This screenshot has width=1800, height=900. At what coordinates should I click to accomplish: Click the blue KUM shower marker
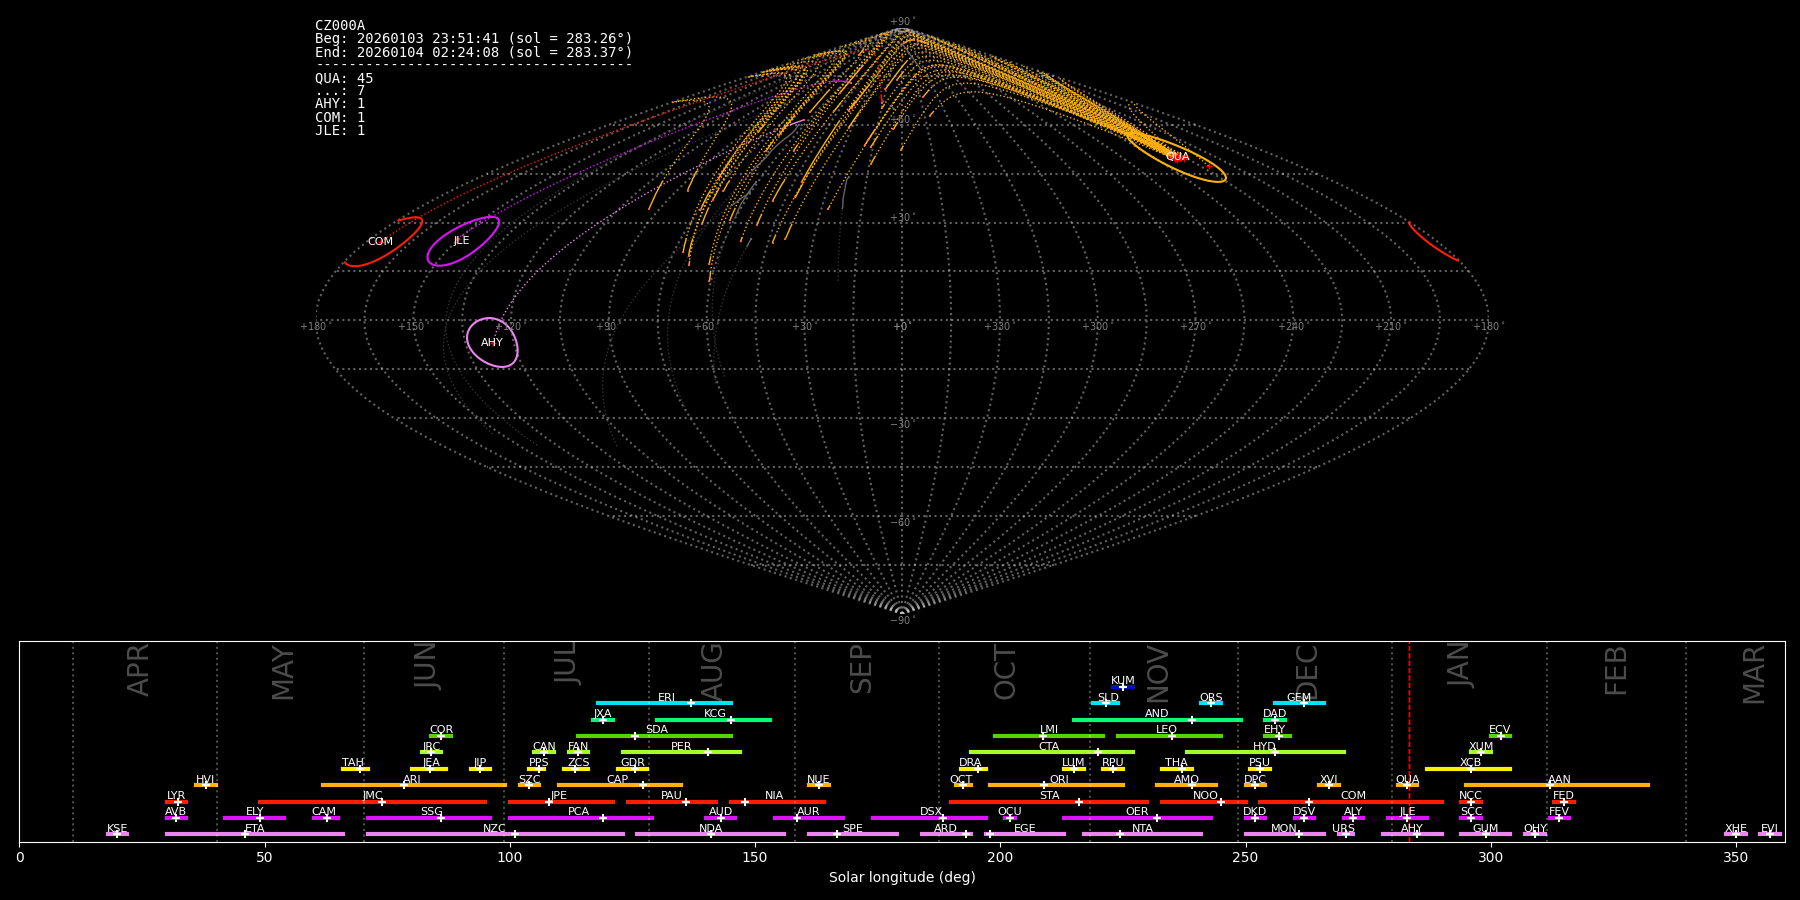click(x=1123, y=687)
